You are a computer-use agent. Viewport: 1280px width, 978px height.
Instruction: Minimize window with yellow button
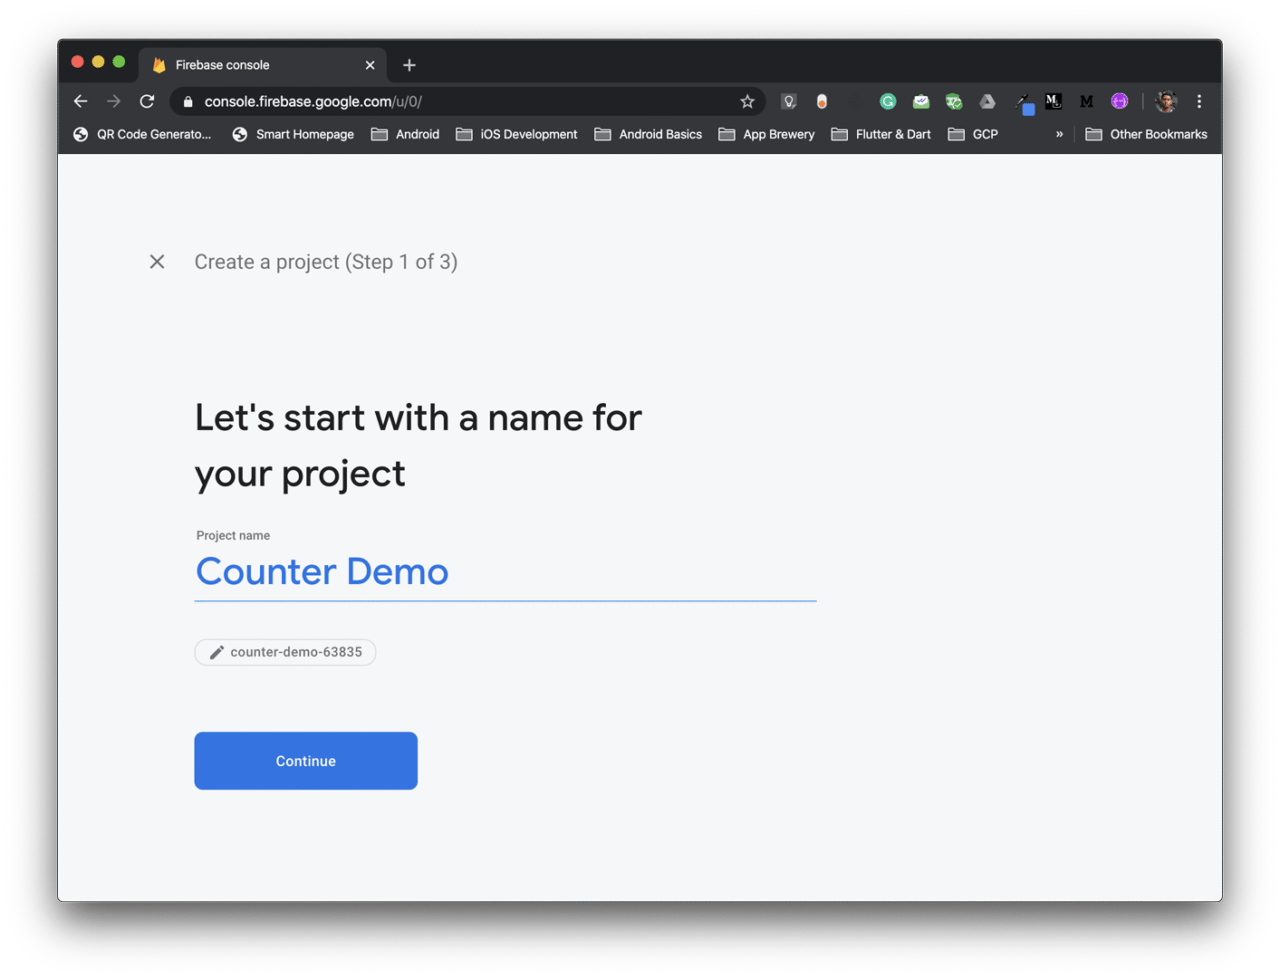click(98, 62)
